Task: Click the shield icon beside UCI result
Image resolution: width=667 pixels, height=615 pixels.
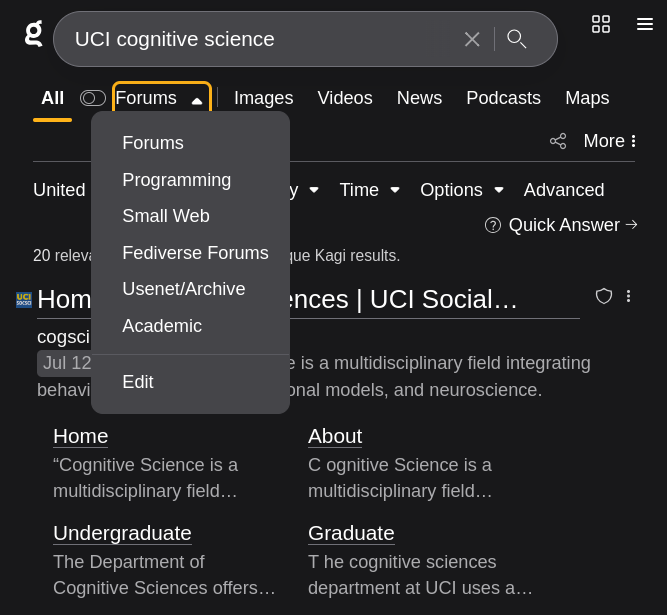Action: pos(604,296)
